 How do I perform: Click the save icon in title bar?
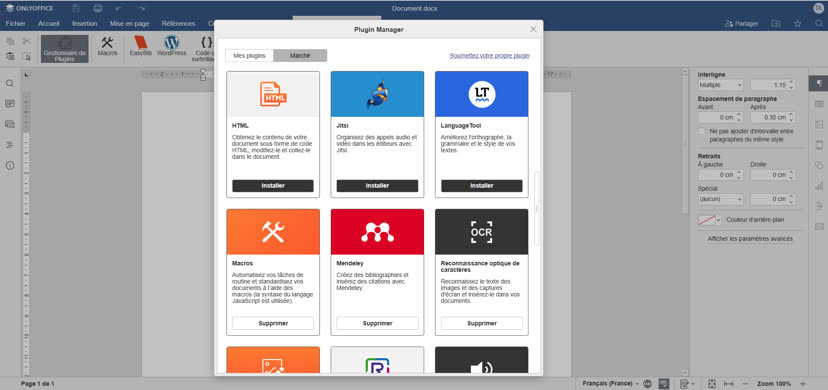click(76, 8)
